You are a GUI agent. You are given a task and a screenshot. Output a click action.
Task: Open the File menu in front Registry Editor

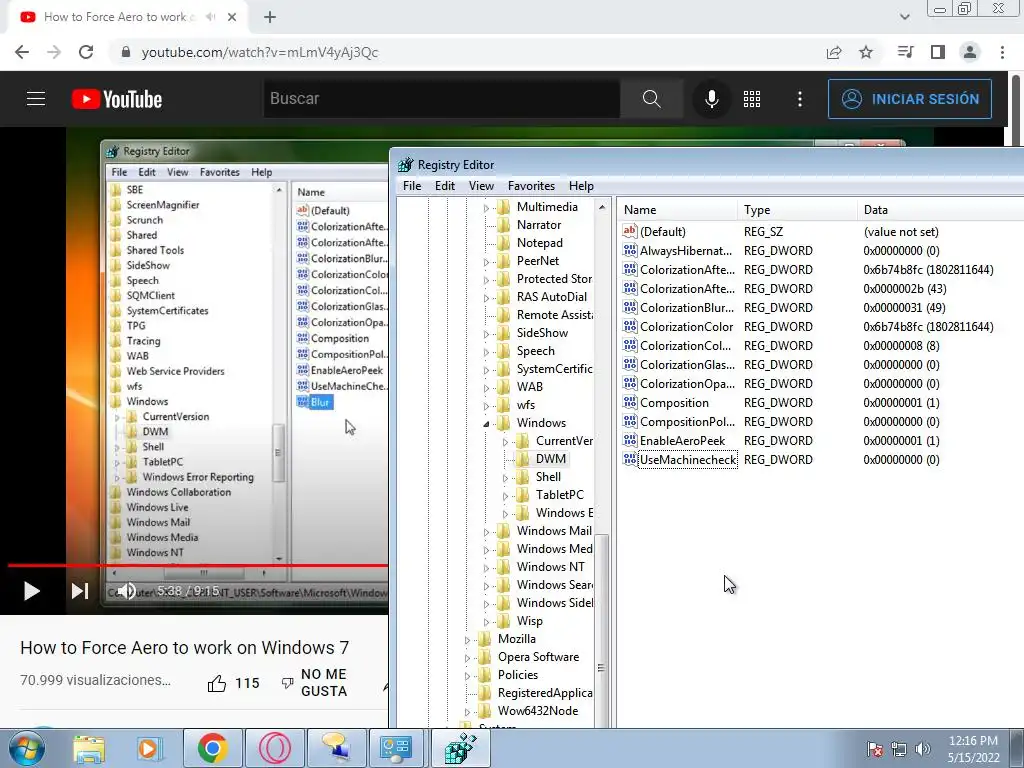pos(412,186)
